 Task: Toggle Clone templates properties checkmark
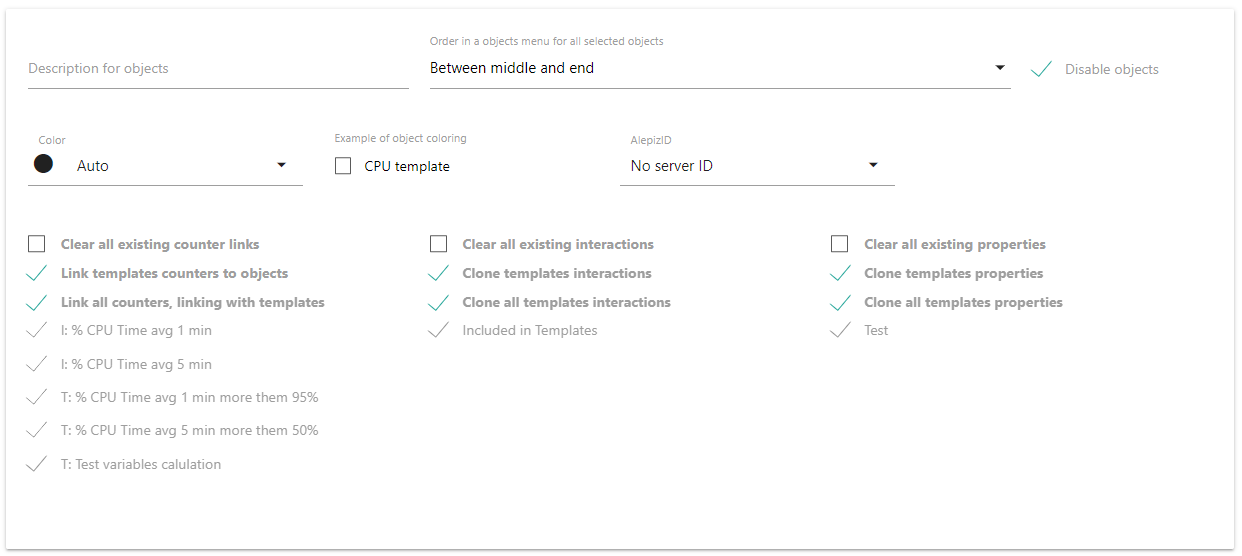pyautogui.click(x=840, y=273)
